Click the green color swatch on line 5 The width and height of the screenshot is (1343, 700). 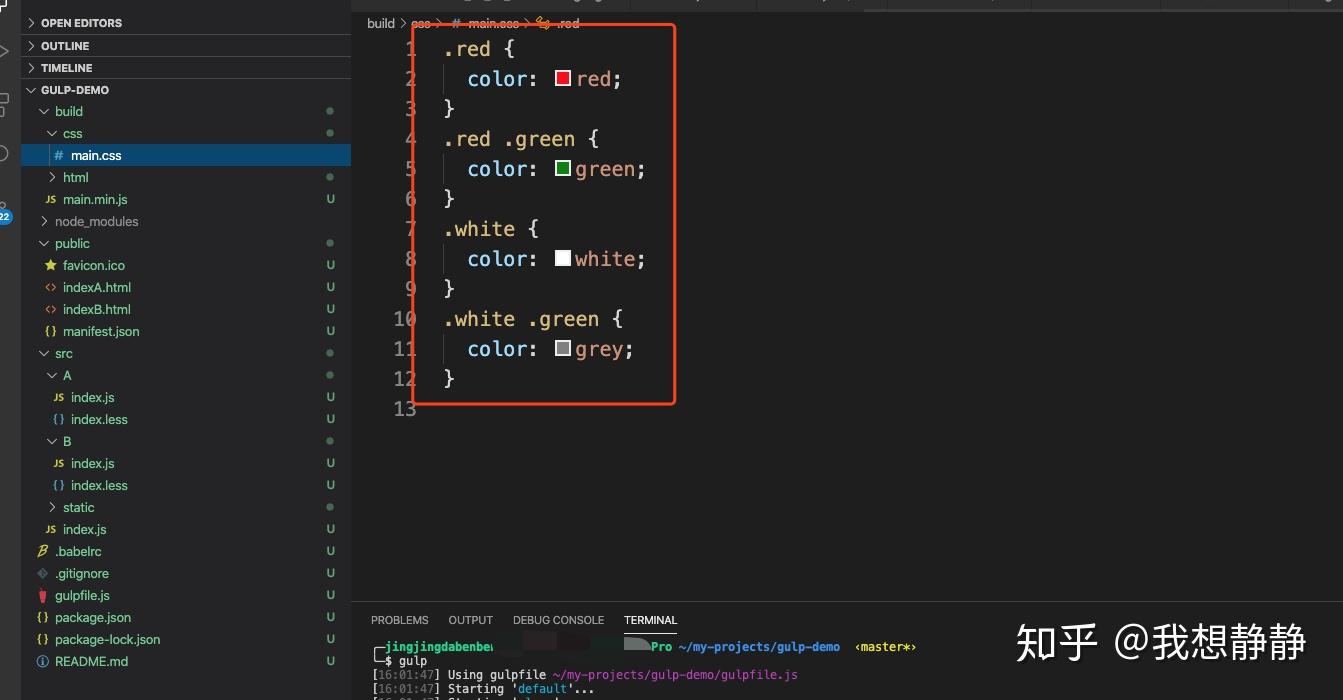[x=562, y=168]
